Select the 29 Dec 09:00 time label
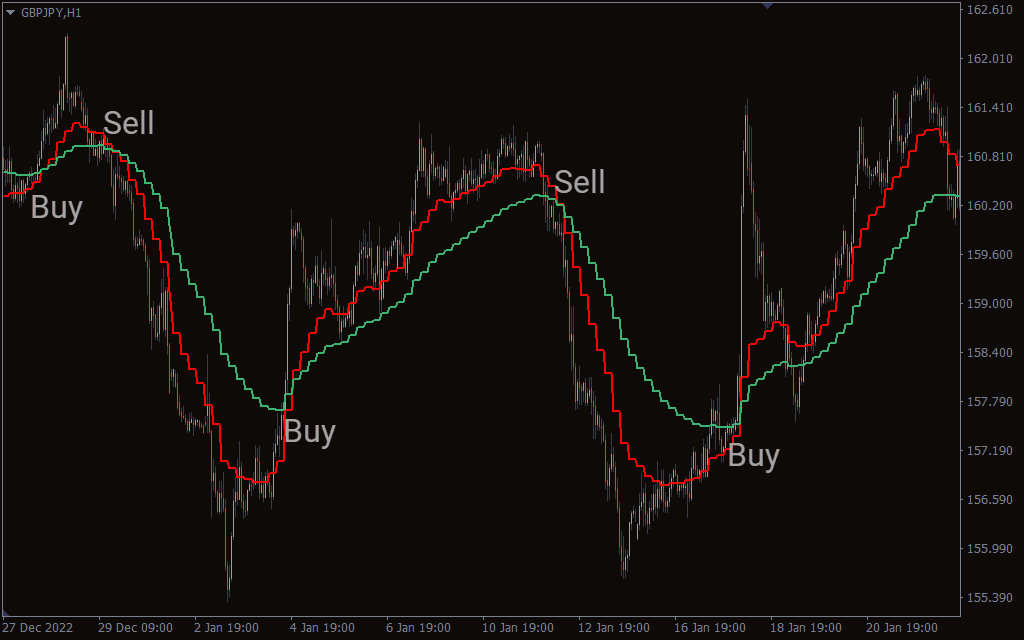The image size is (1024, 640). tap(135, 628)
